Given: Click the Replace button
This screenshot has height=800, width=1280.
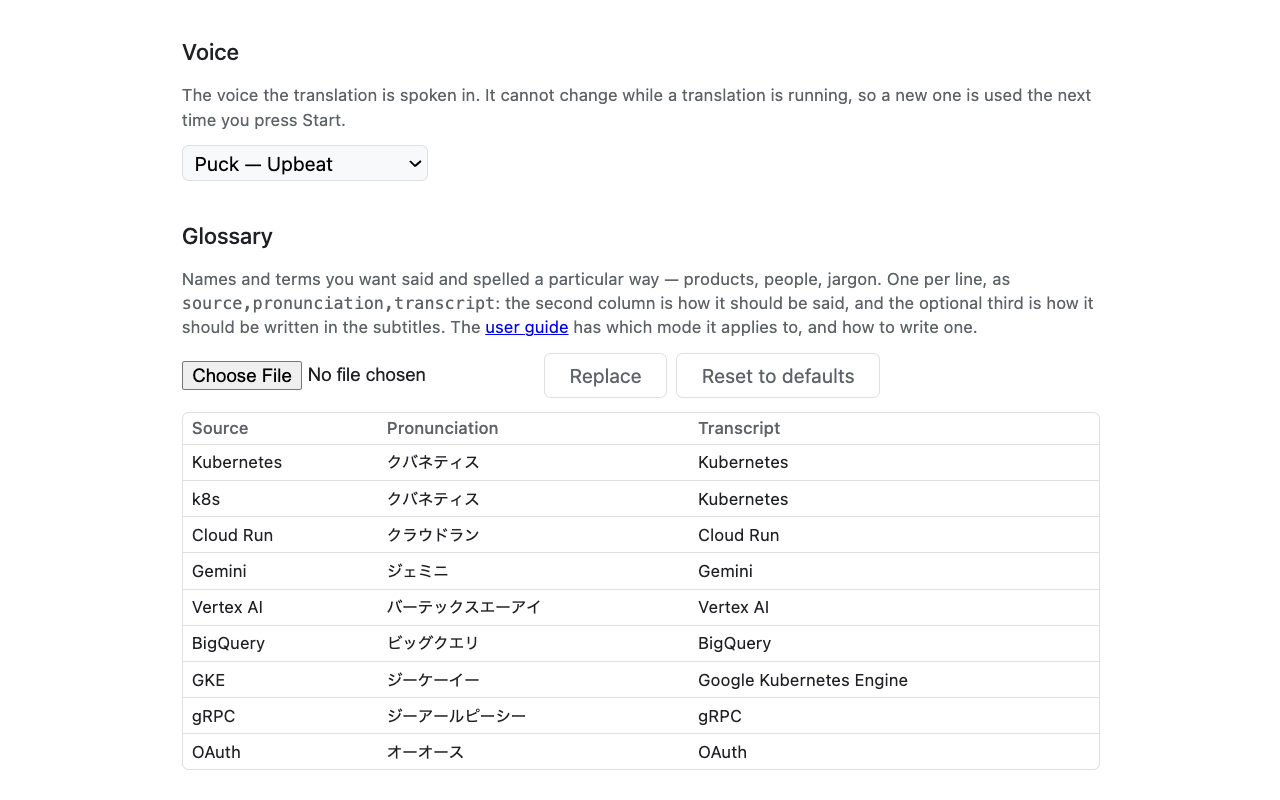Looking at the screenshot, I should [605, 376].
